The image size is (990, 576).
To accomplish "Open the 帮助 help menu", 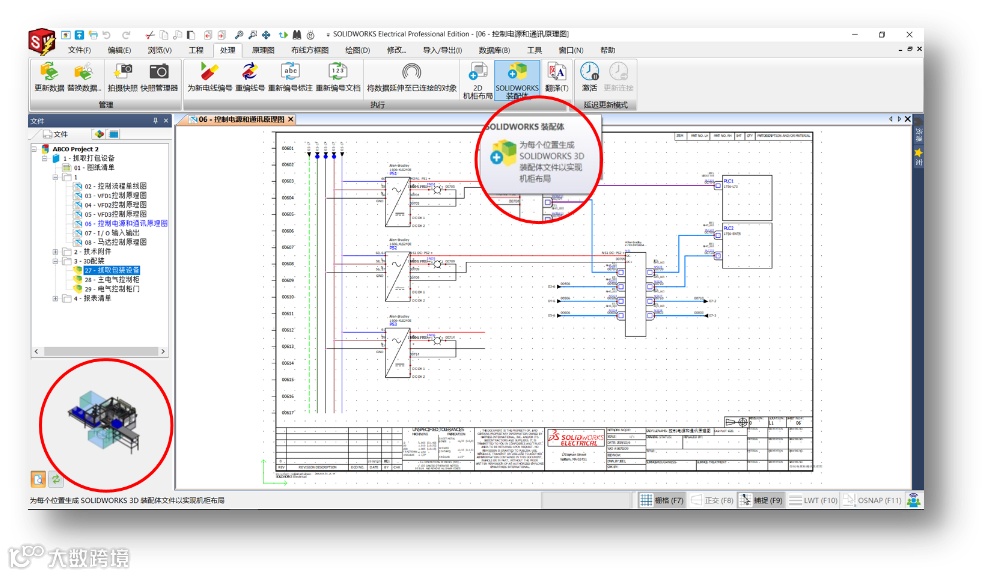I will (x=607, y=50).
